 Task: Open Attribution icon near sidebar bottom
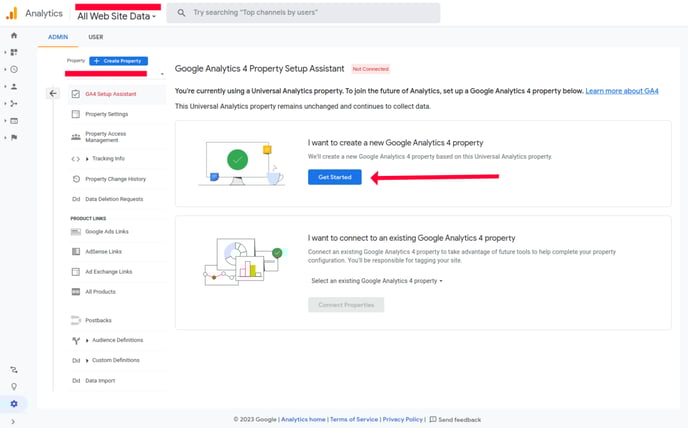click(x=14, y=370)
